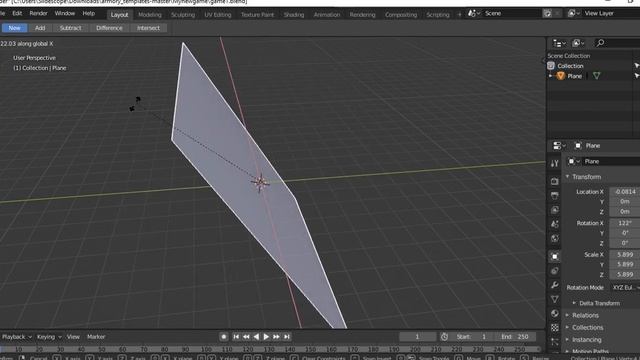Click the timer icon before Start field
The height and width of the screenshot is (360, 640).
coord(444,337)
